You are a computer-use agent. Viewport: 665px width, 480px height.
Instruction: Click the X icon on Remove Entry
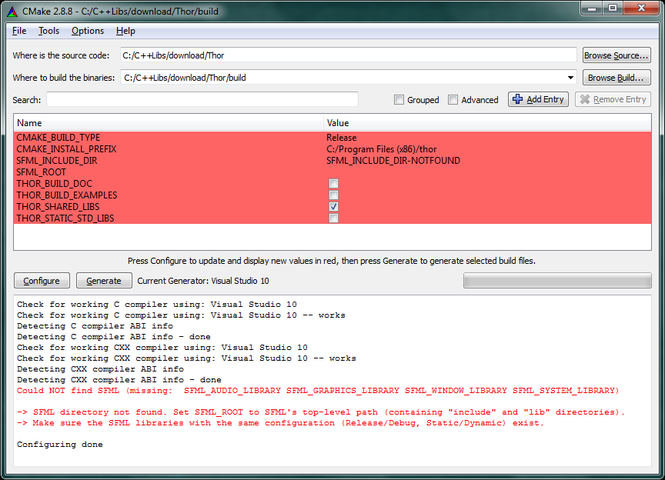(x=585, y=99)
